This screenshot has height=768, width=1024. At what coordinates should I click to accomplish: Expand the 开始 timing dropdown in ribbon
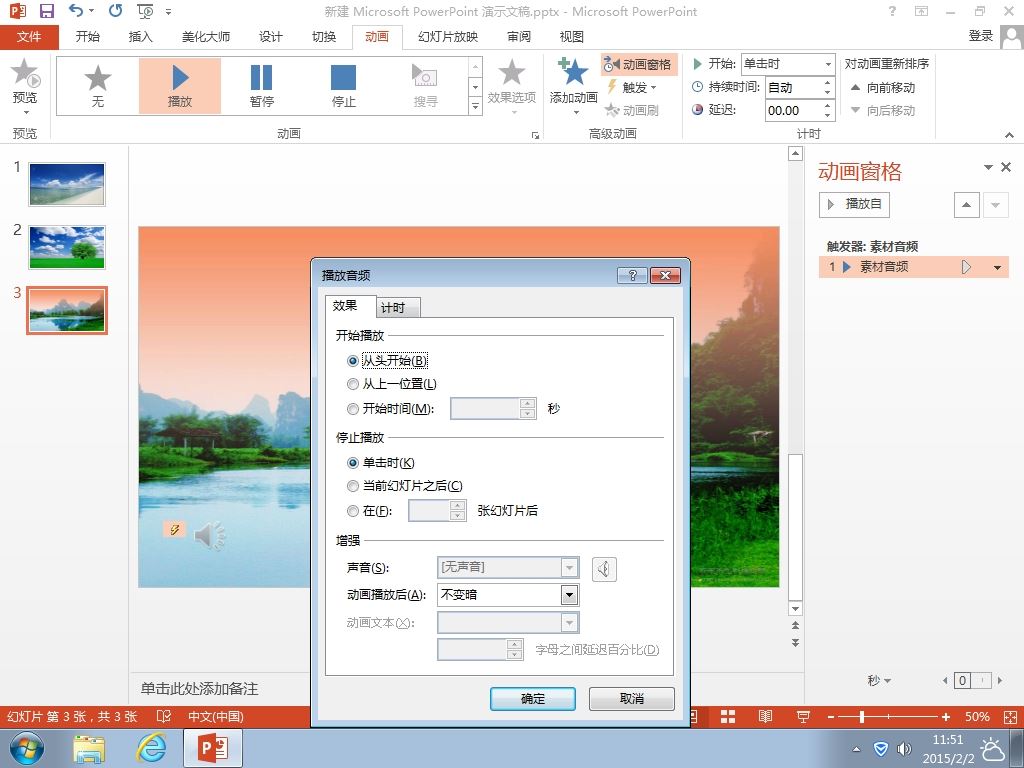828,64
